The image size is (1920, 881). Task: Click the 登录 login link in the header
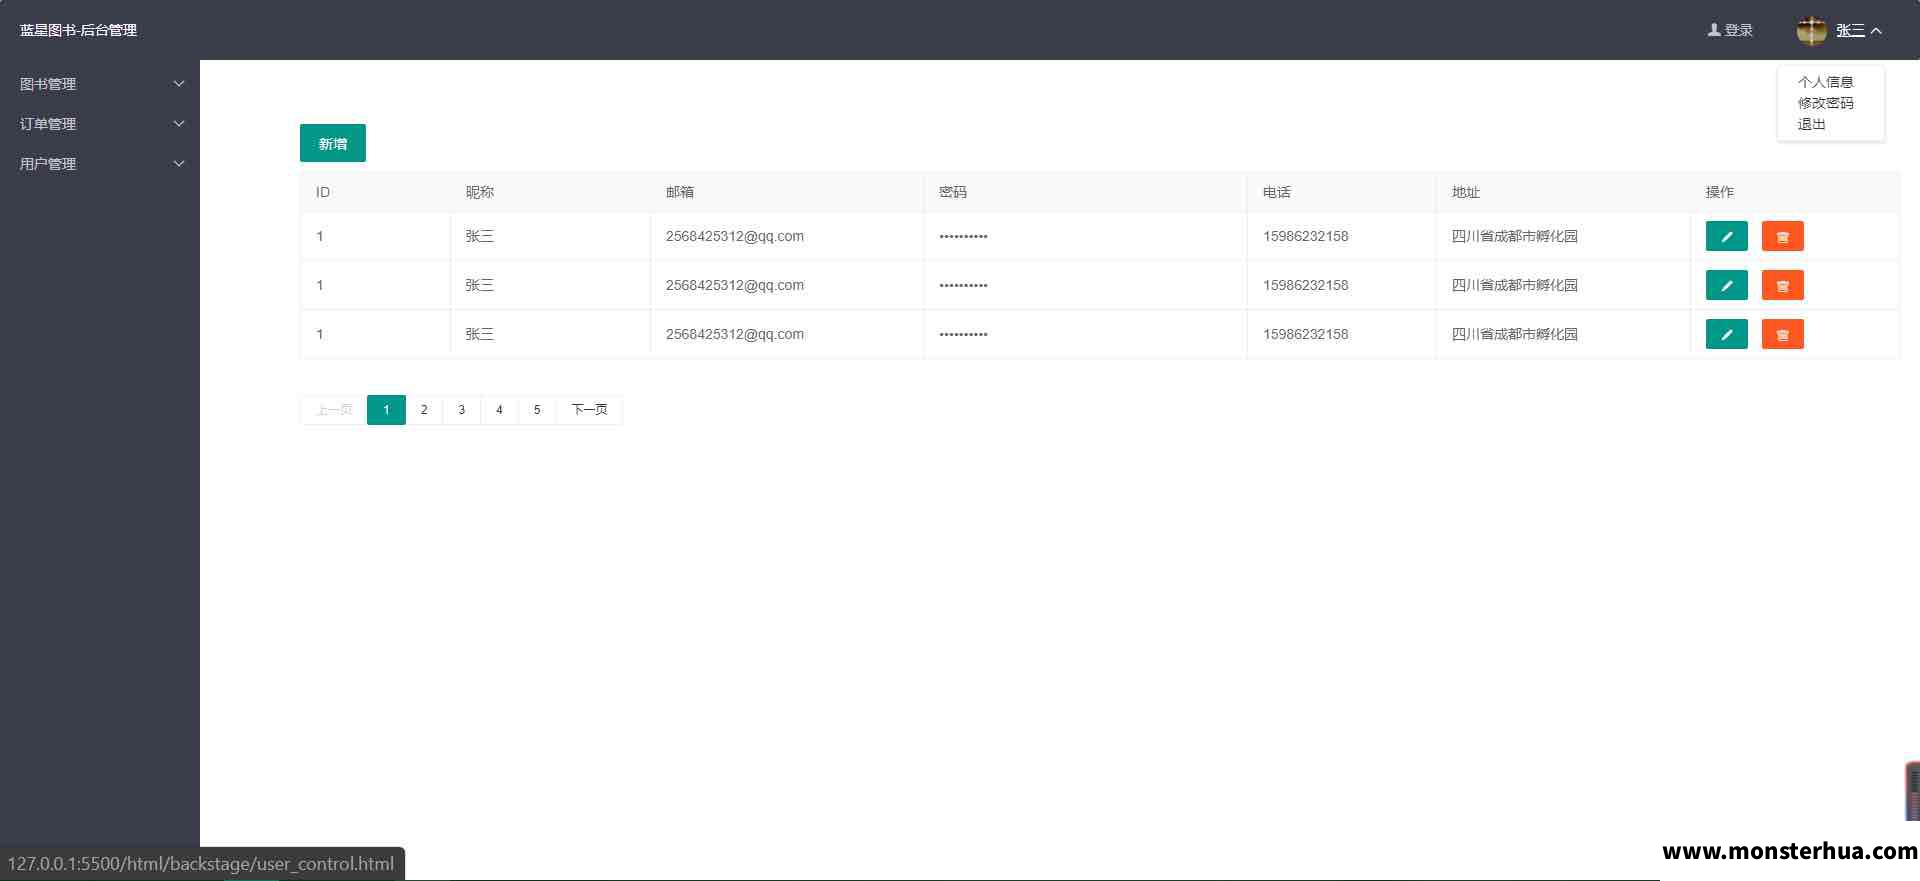[x=1730, y=30]
